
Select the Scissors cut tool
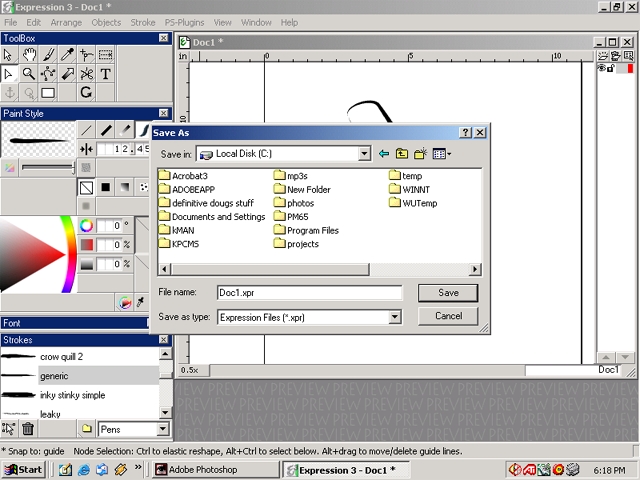pos(87,74)
